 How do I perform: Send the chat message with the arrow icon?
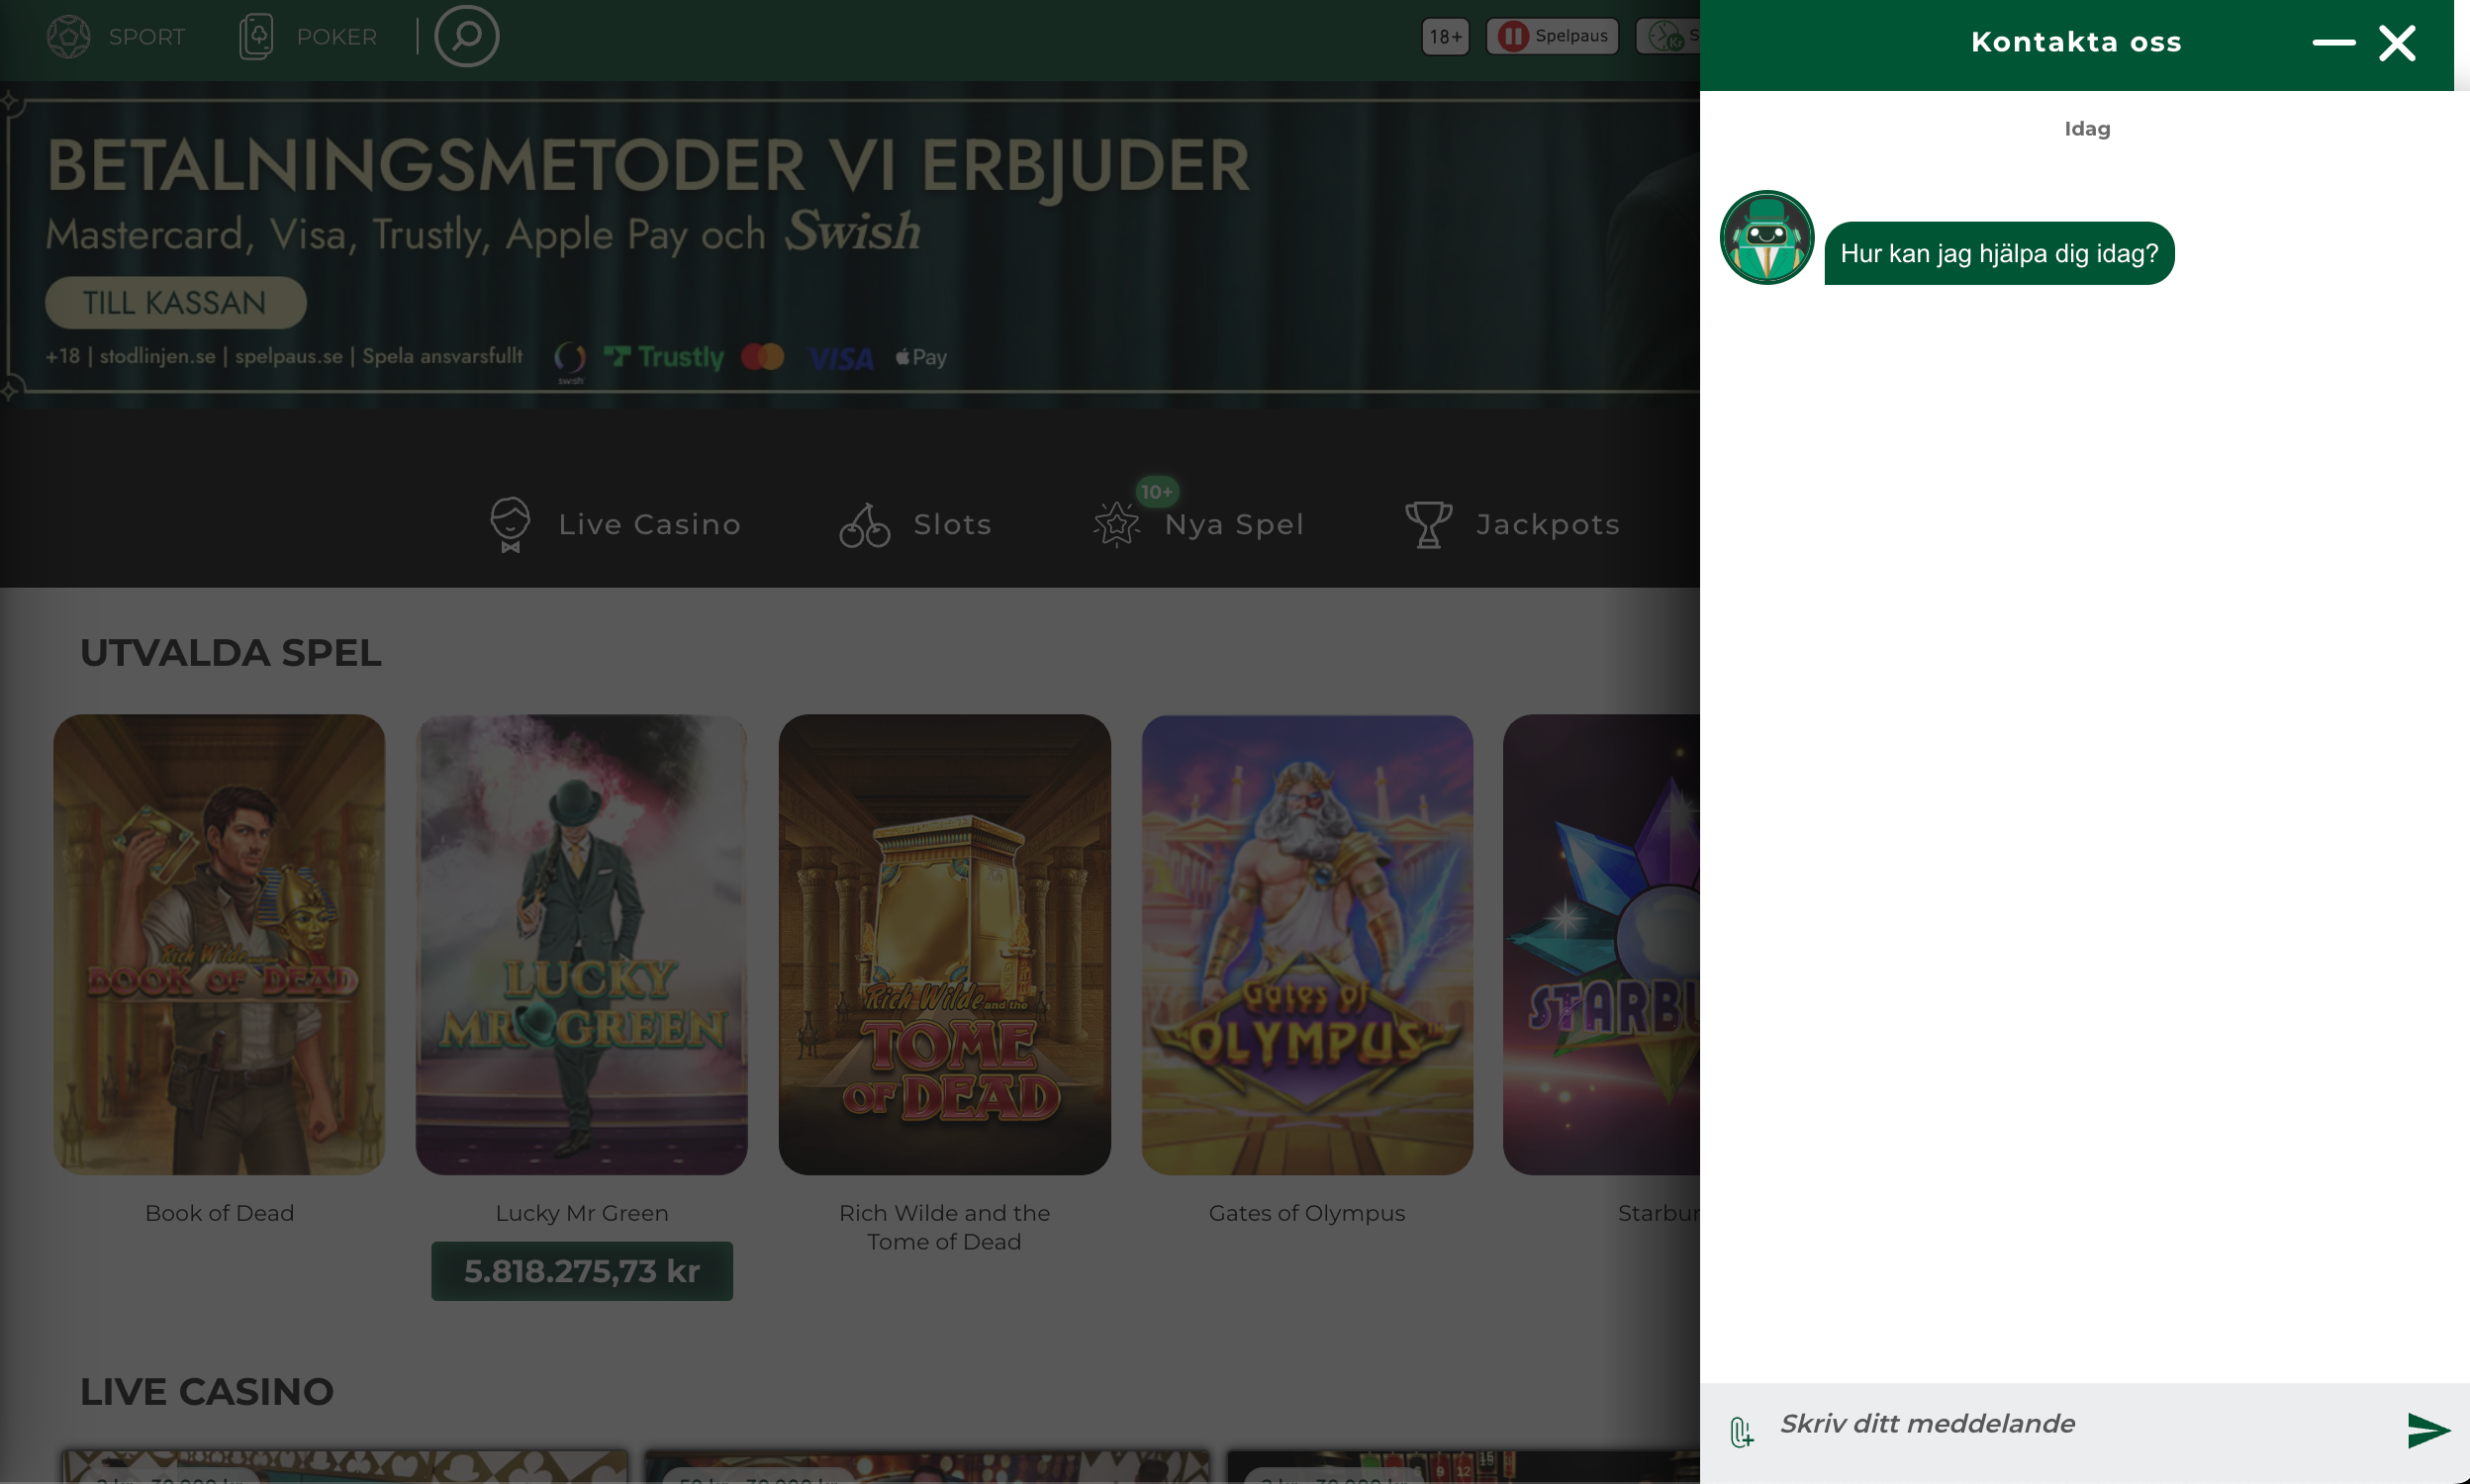pyautogui.click(x=2428, y=1430)
